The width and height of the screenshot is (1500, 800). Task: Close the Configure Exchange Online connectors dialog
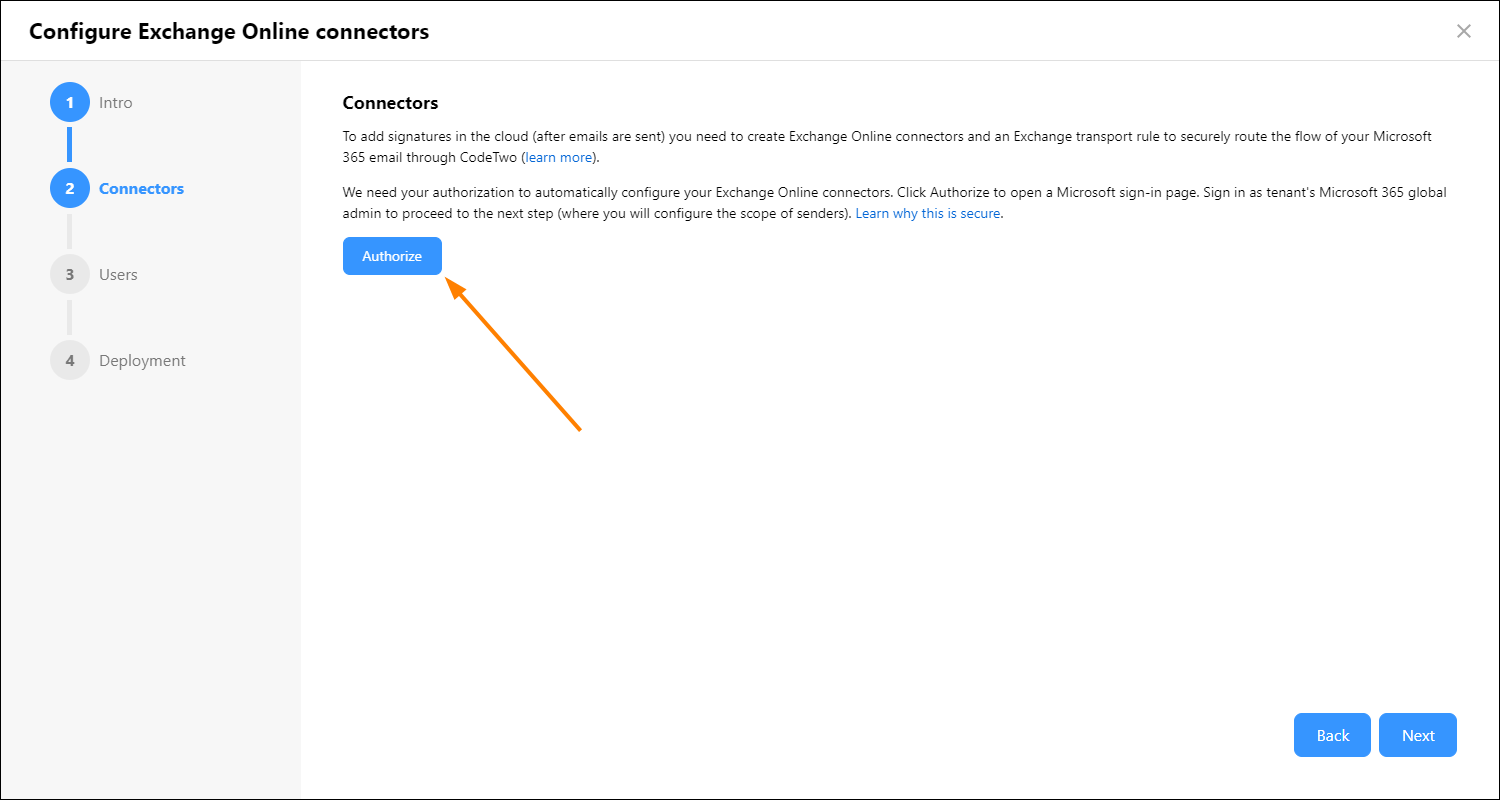pos(1464,31)
